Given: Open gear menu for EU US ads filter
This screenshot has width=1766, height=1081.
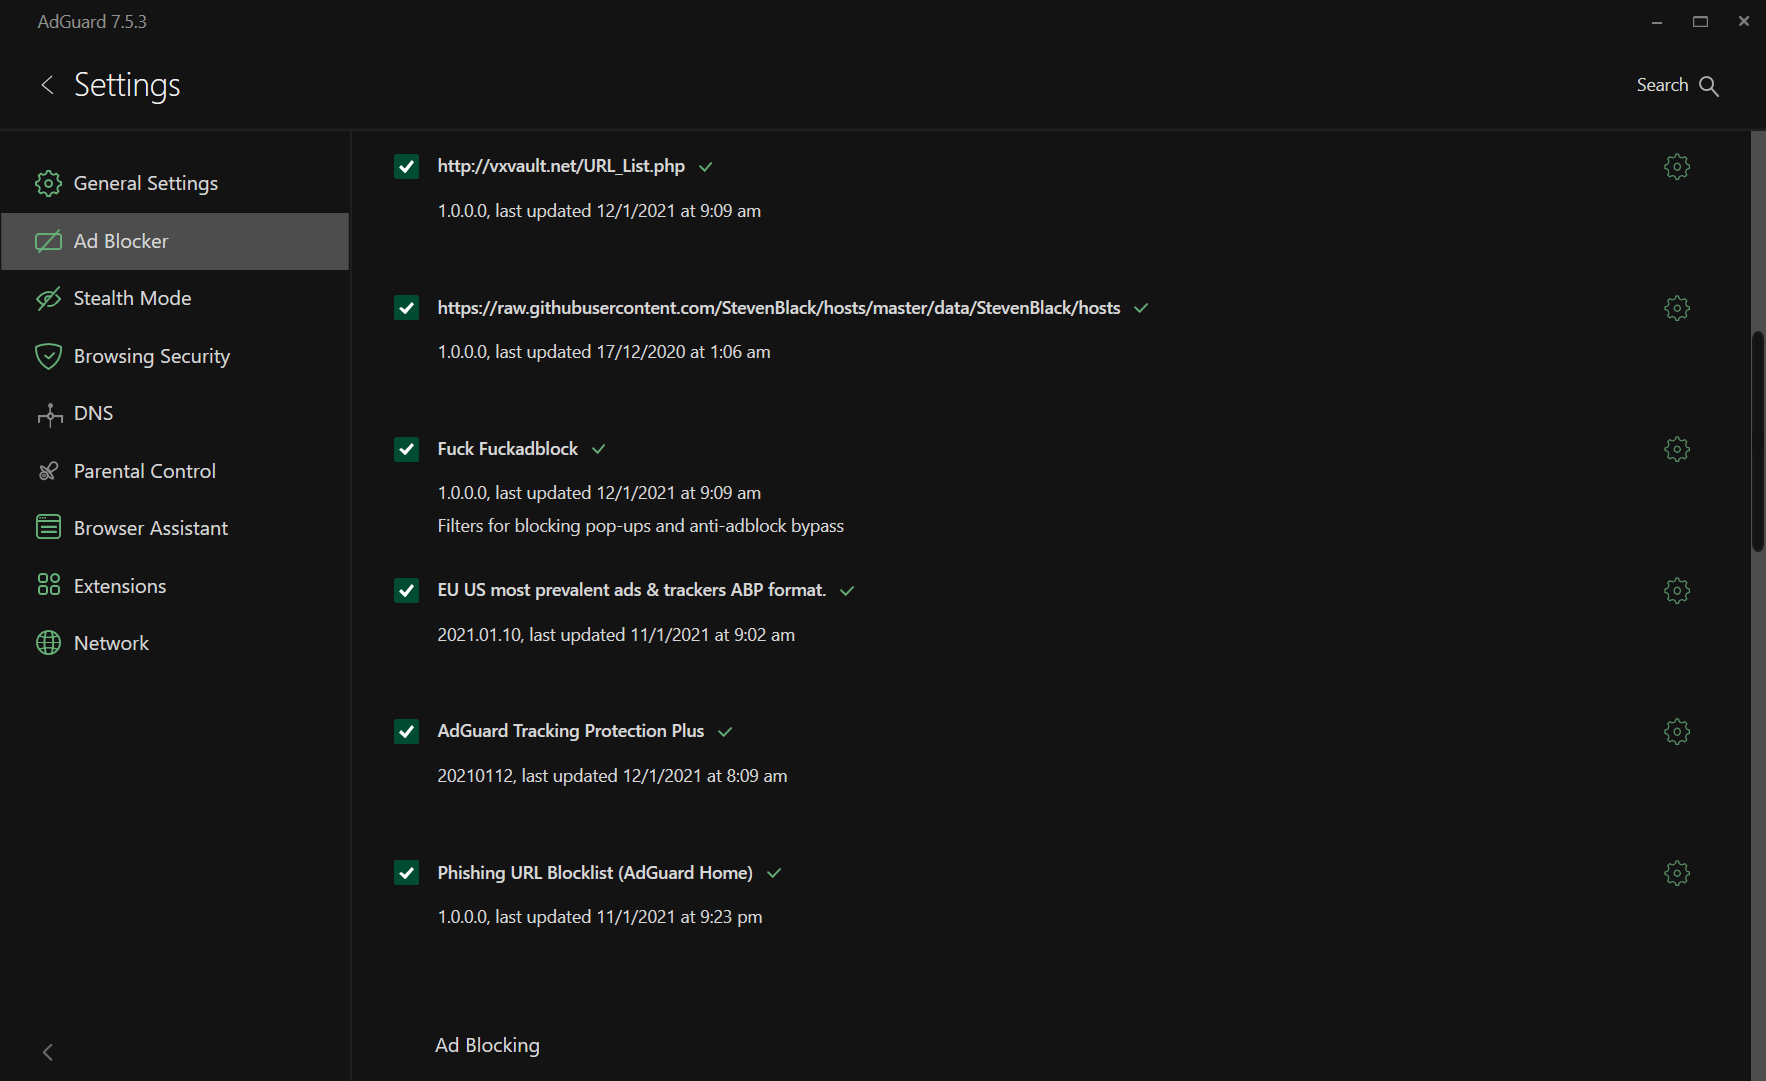Looking at the screenshot, I should click(x=1677, y=591).
